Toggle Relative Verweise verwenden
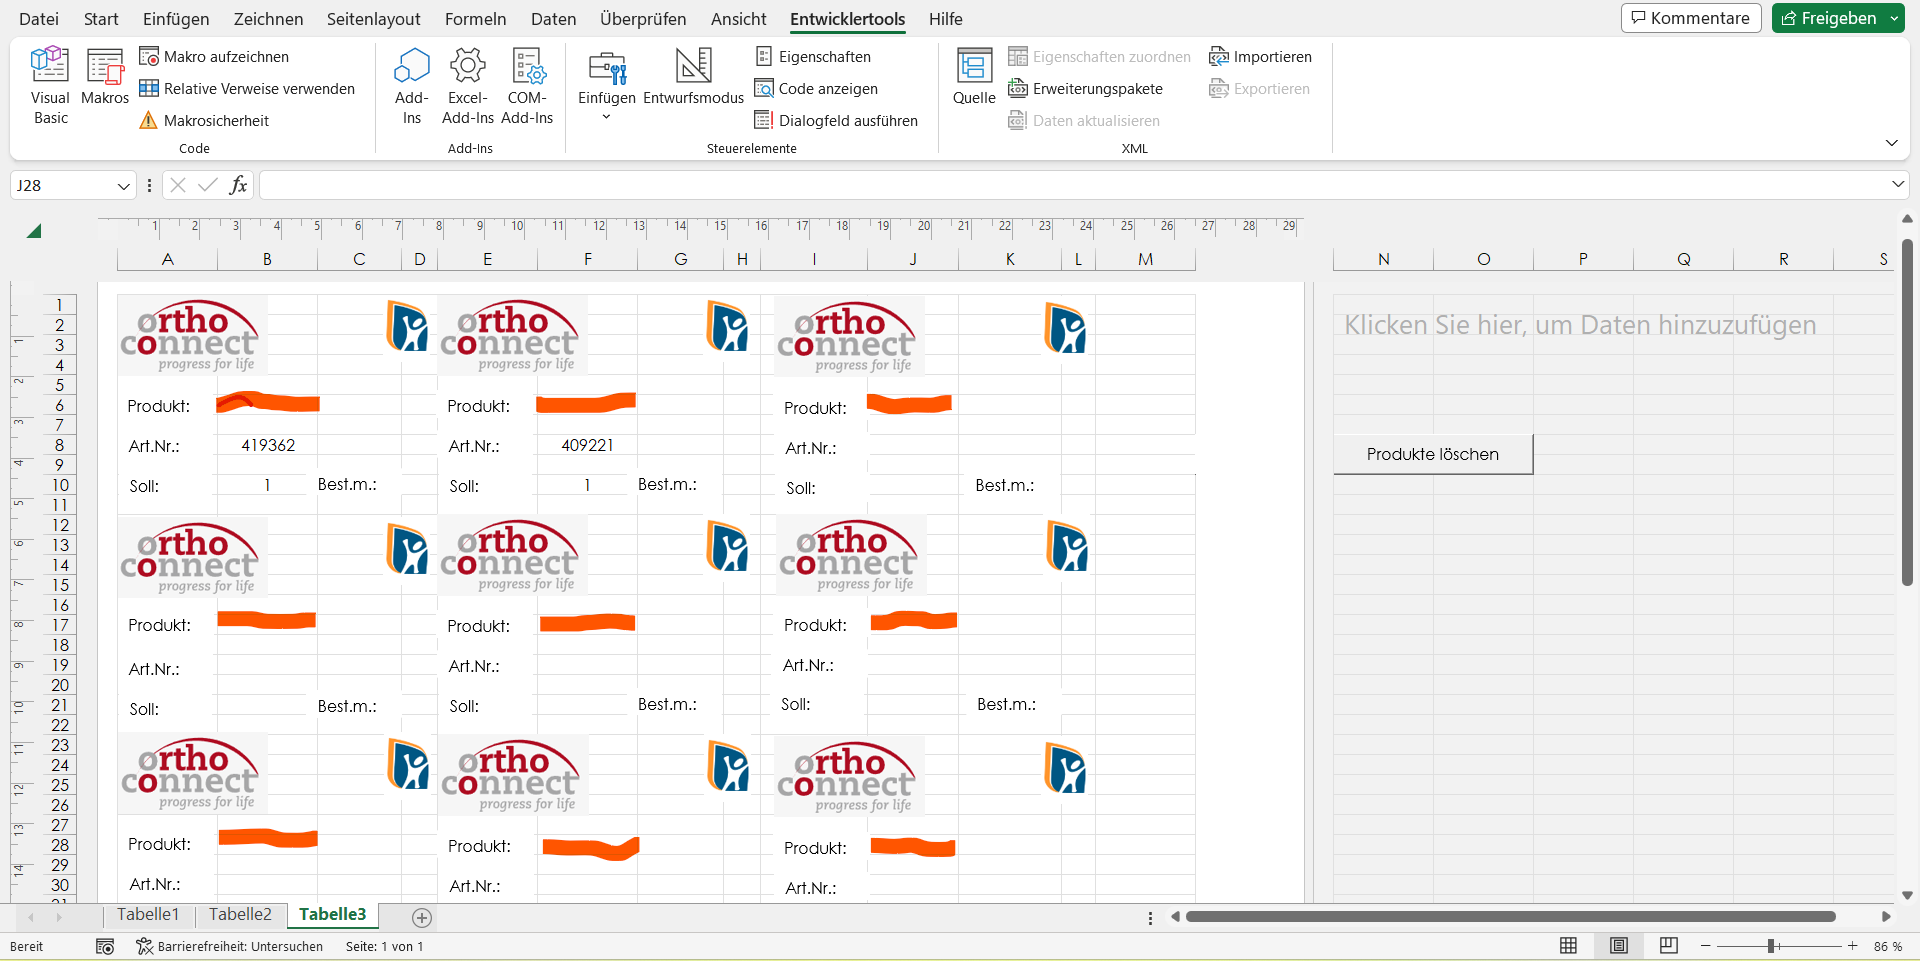 [247, 89]
